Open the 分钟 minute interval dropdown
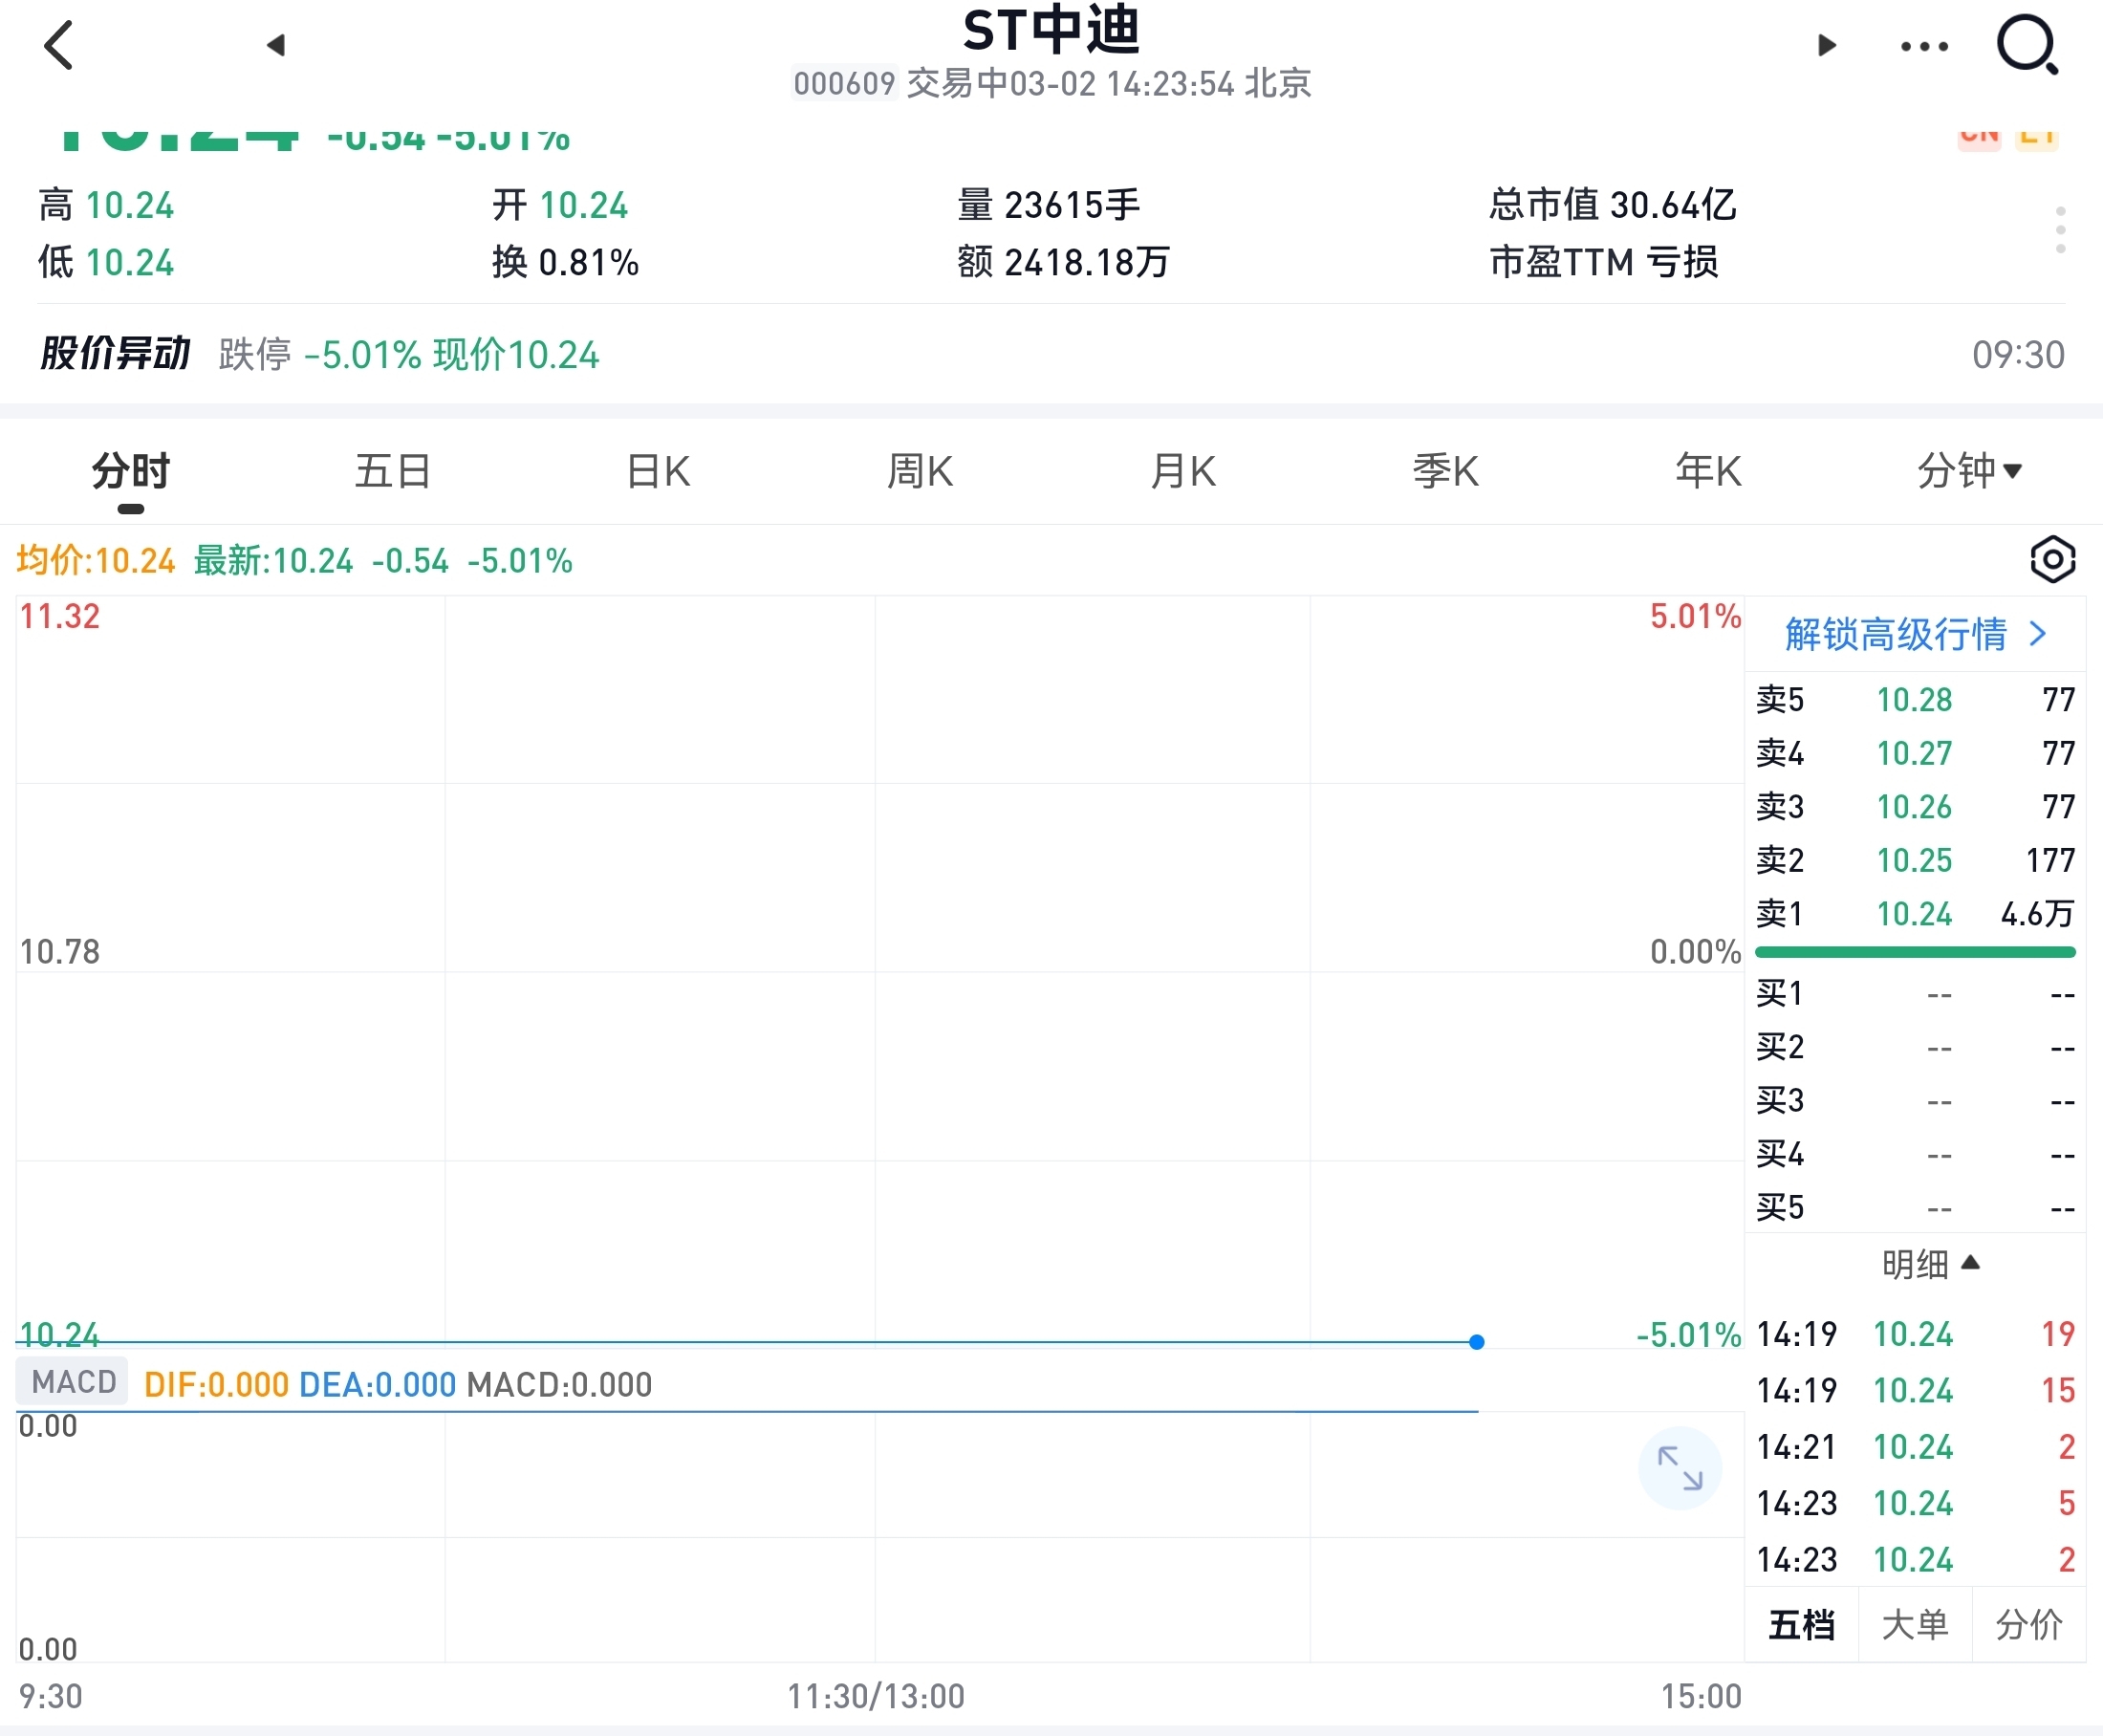This screenshot has width=2103, height=1736. (1968, 471)
